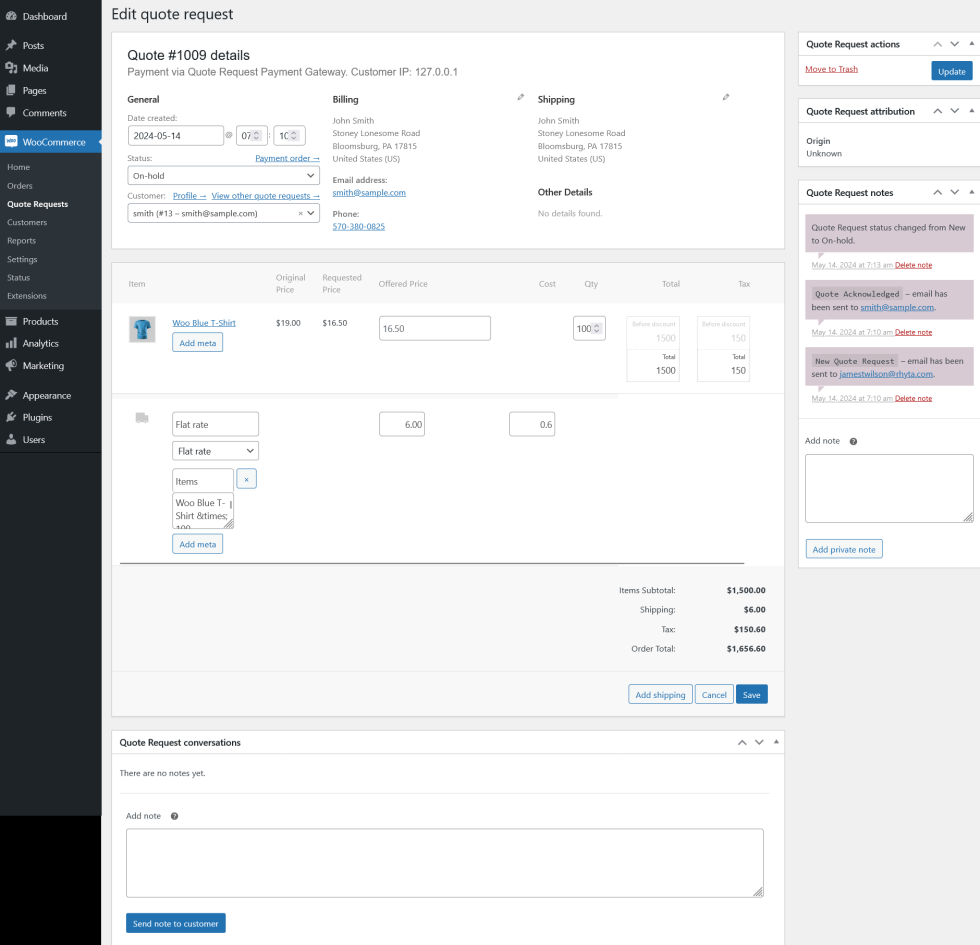Image resolution: width=980 pixels, height=945 pixels.
Task: Open the Analytics menu in sidebar
Action: click(40, 343)
